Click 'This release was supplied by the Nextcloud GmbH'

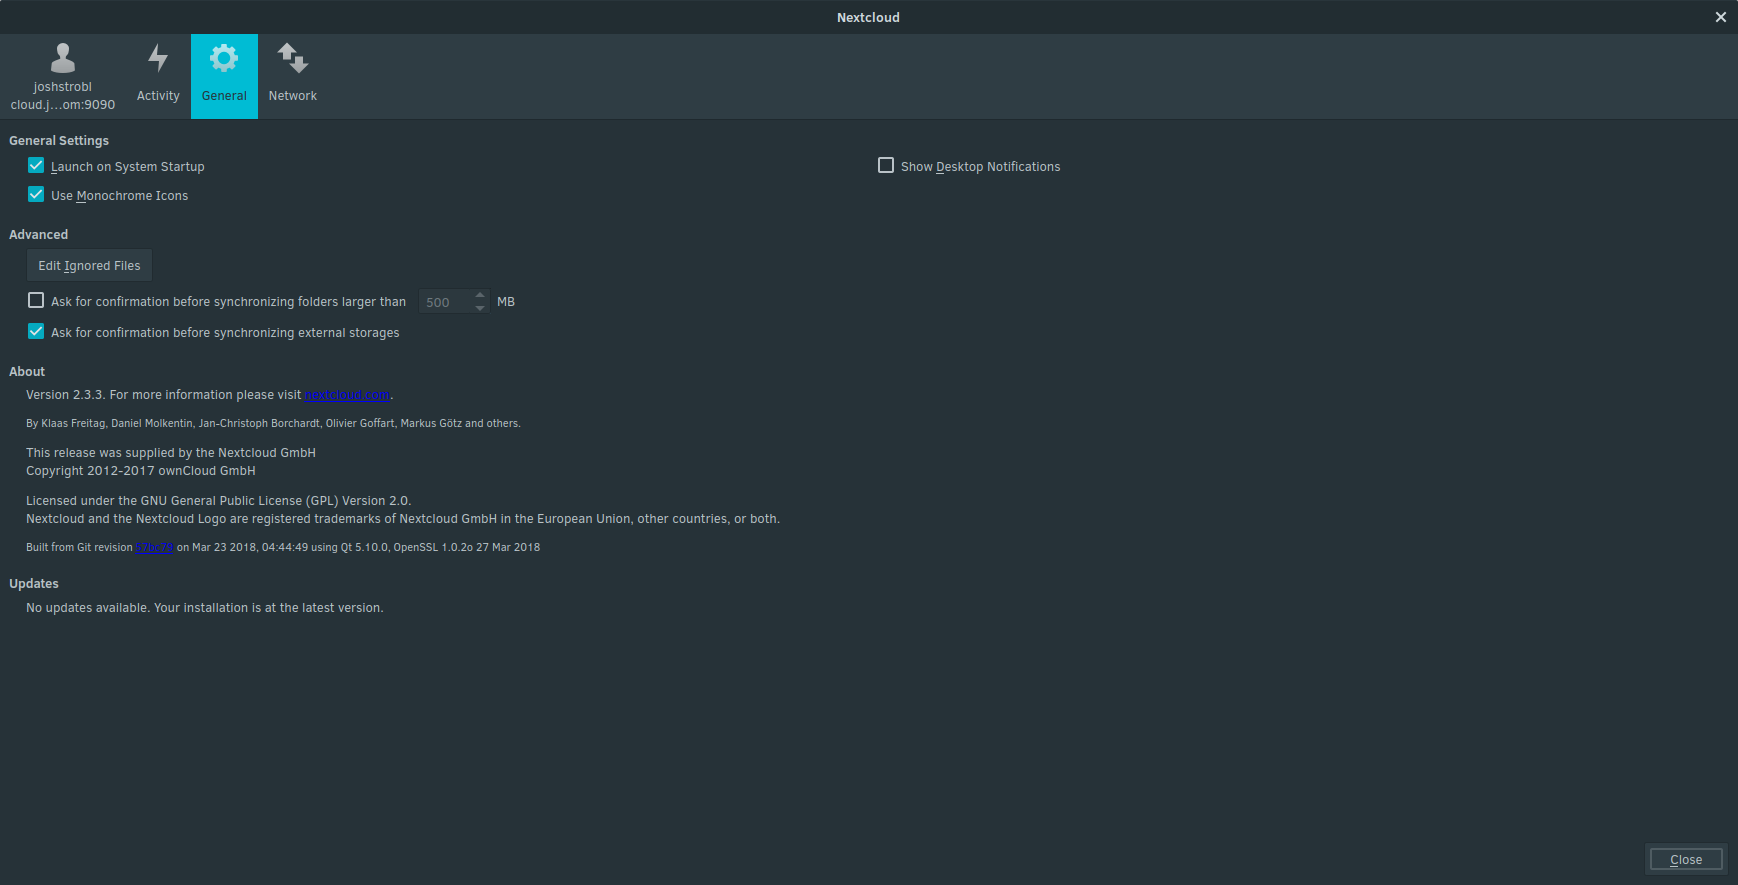click(x=171, y=453)
